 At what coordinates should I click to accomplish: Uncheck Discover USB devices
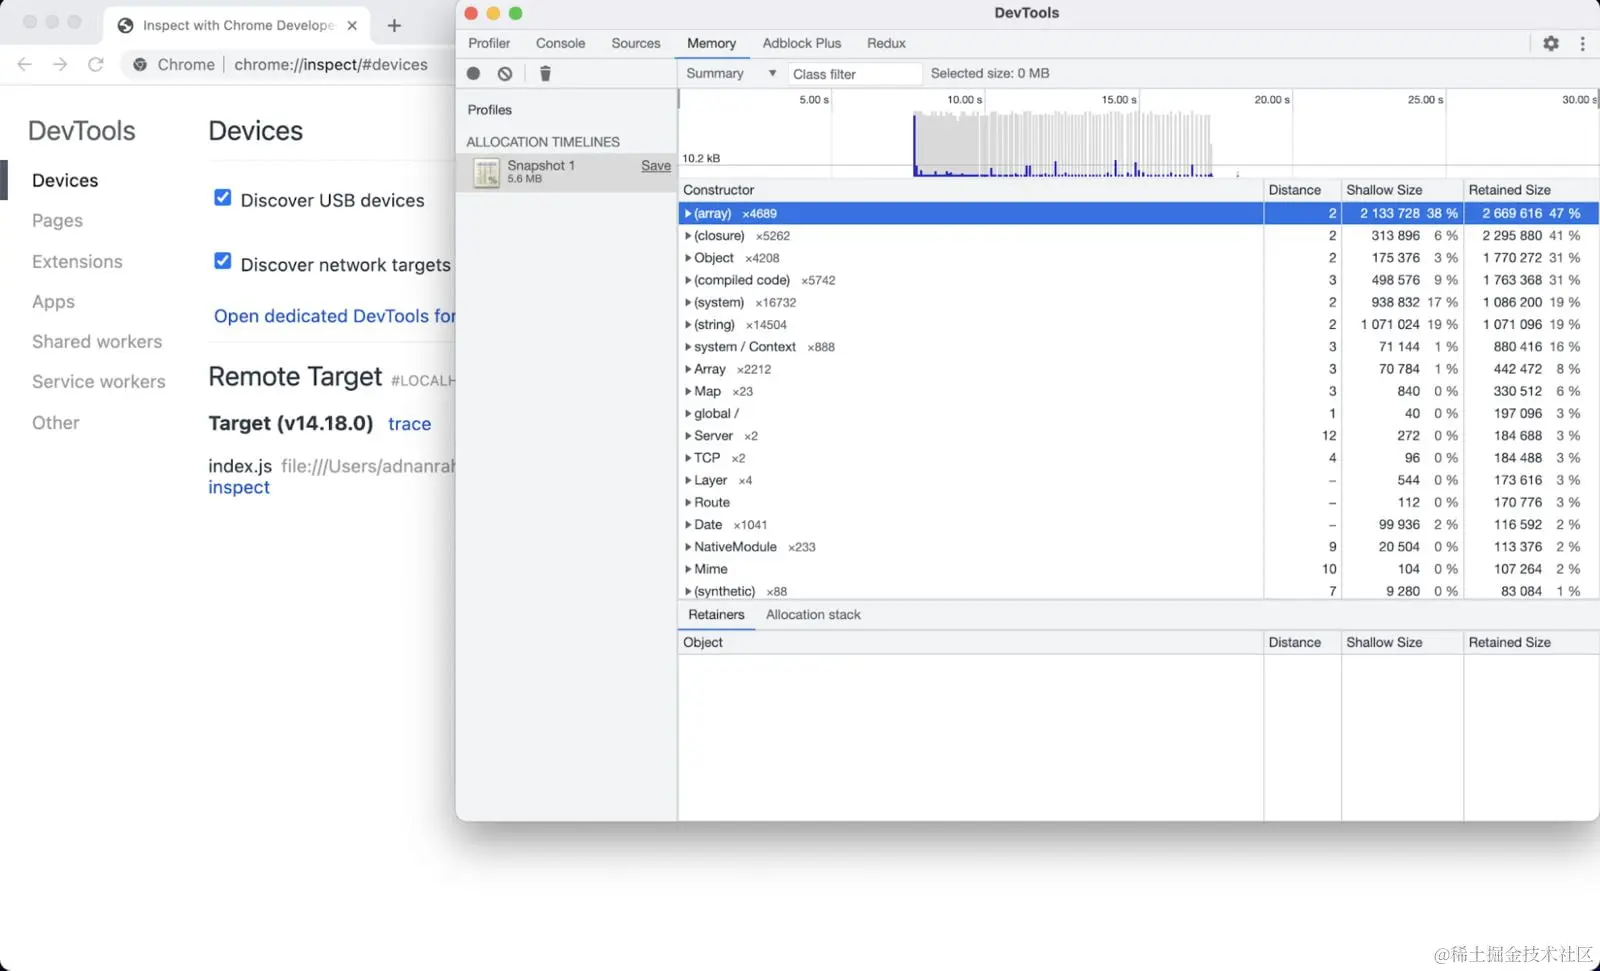click(222, 197)
